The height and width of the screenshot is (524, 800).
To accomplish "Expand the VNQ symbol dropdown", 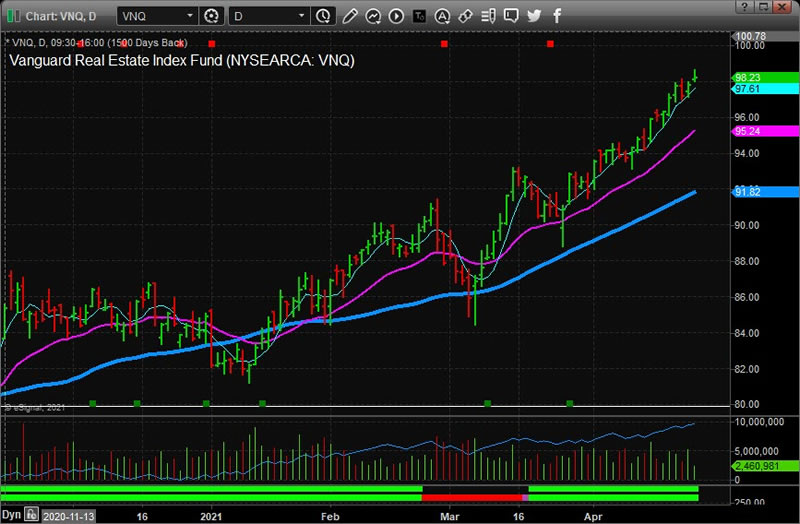I will tap(190, 16).
